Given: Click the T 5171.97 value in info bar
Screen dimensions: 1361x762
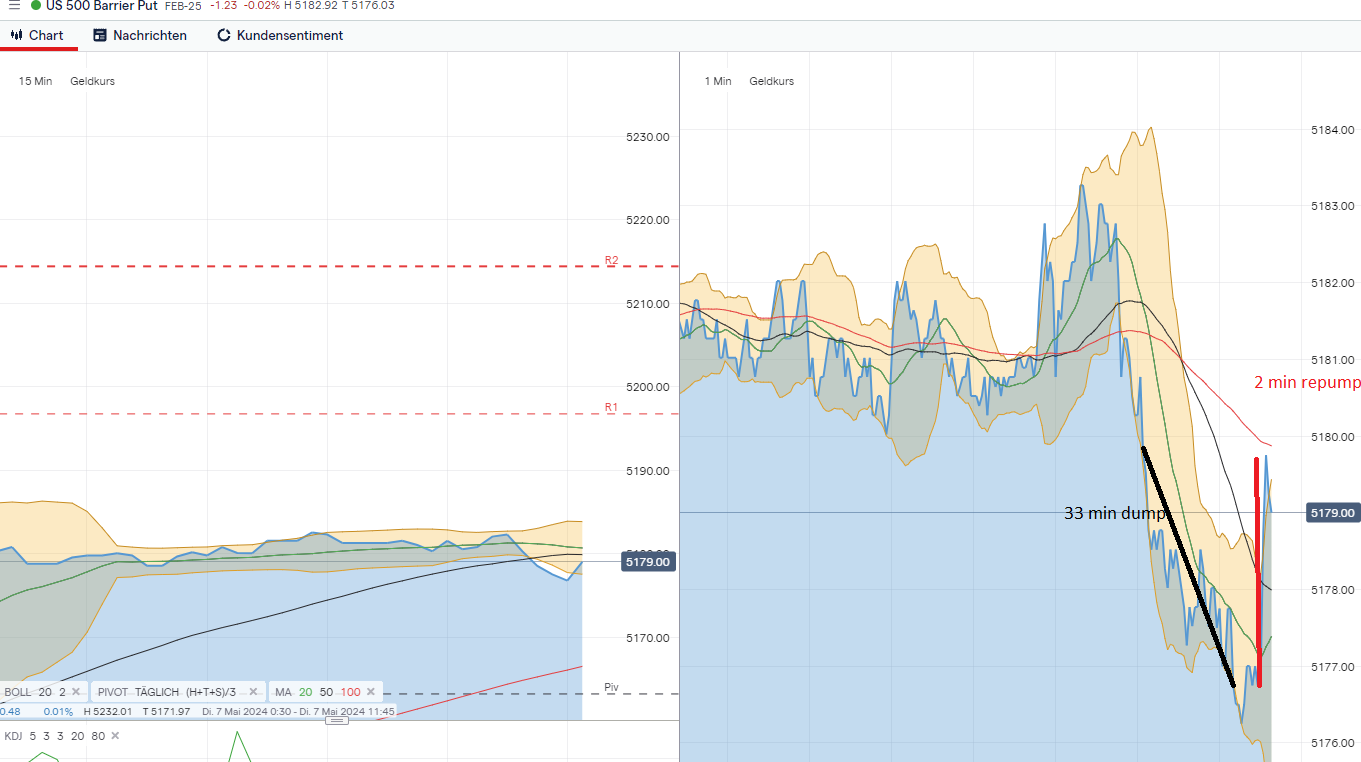Looking at the screenshot, I should (166, 711).
